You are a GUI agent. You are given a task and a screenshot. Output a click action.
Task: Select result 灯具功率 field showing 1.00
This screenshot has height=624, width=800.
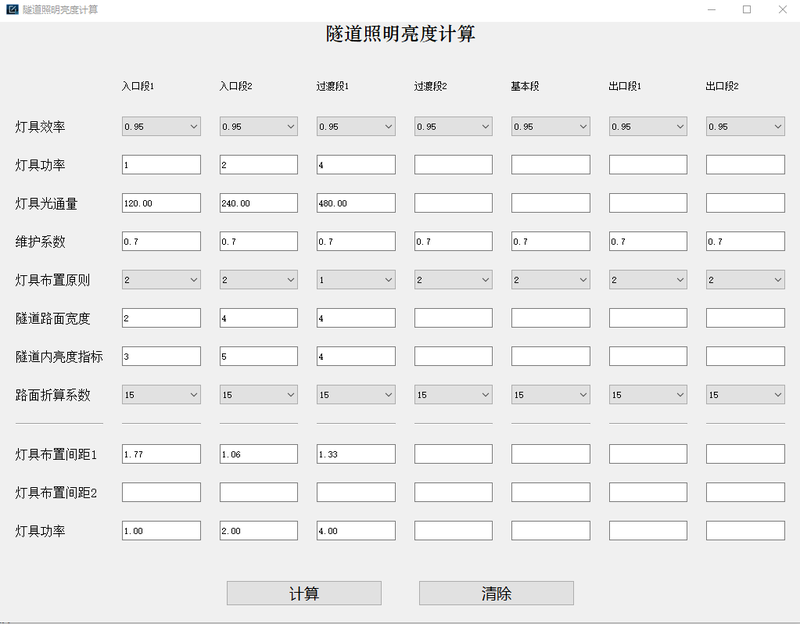click(161, 531)
